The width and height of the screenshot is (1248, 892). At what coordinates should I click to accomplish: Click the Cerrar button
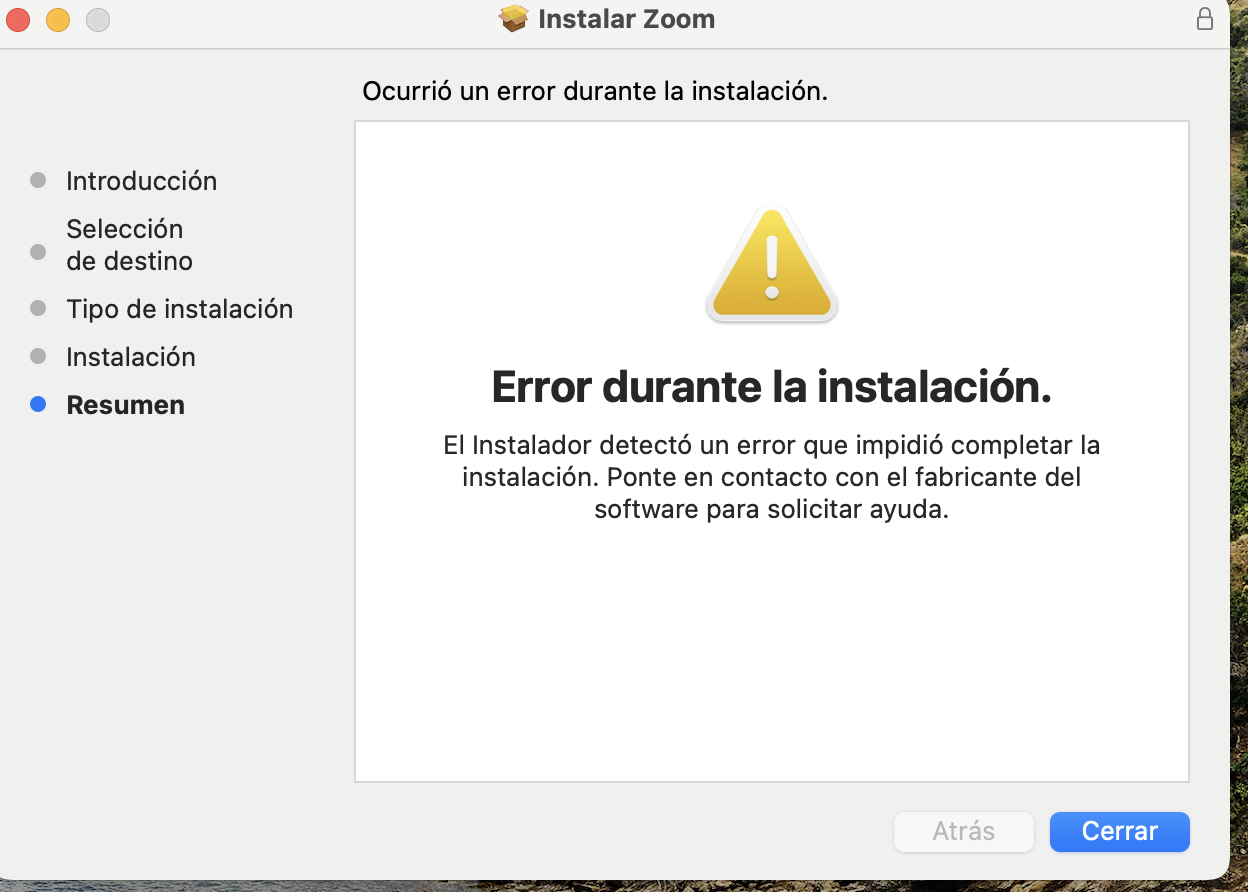(1119, 831)
